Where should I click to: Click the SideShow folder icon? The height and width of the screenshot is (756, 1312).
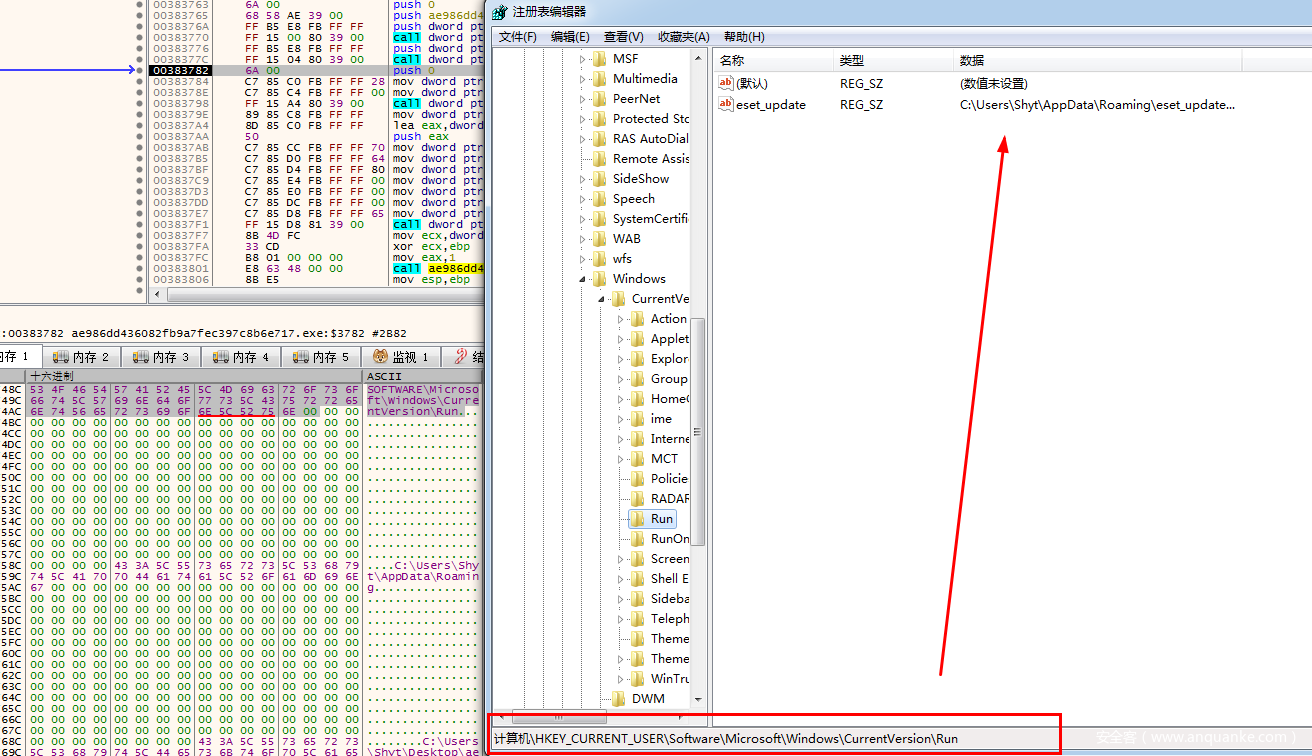tap(599, 179)
